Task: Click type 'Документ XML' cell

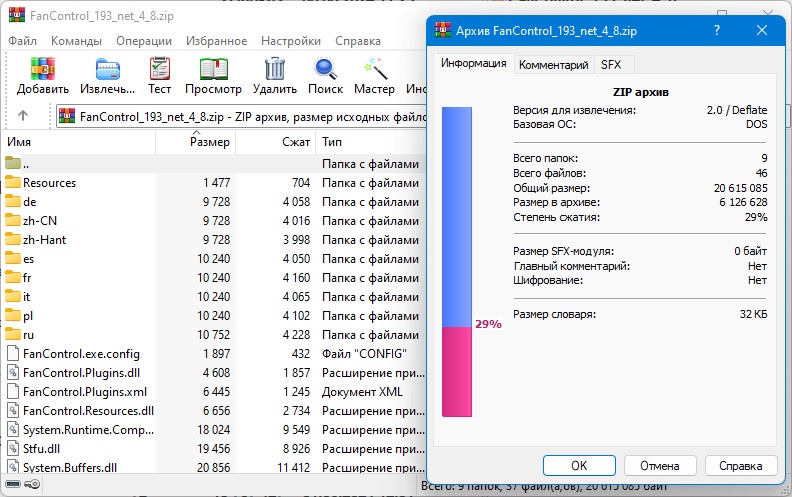Action: click(x=362, y=391)
